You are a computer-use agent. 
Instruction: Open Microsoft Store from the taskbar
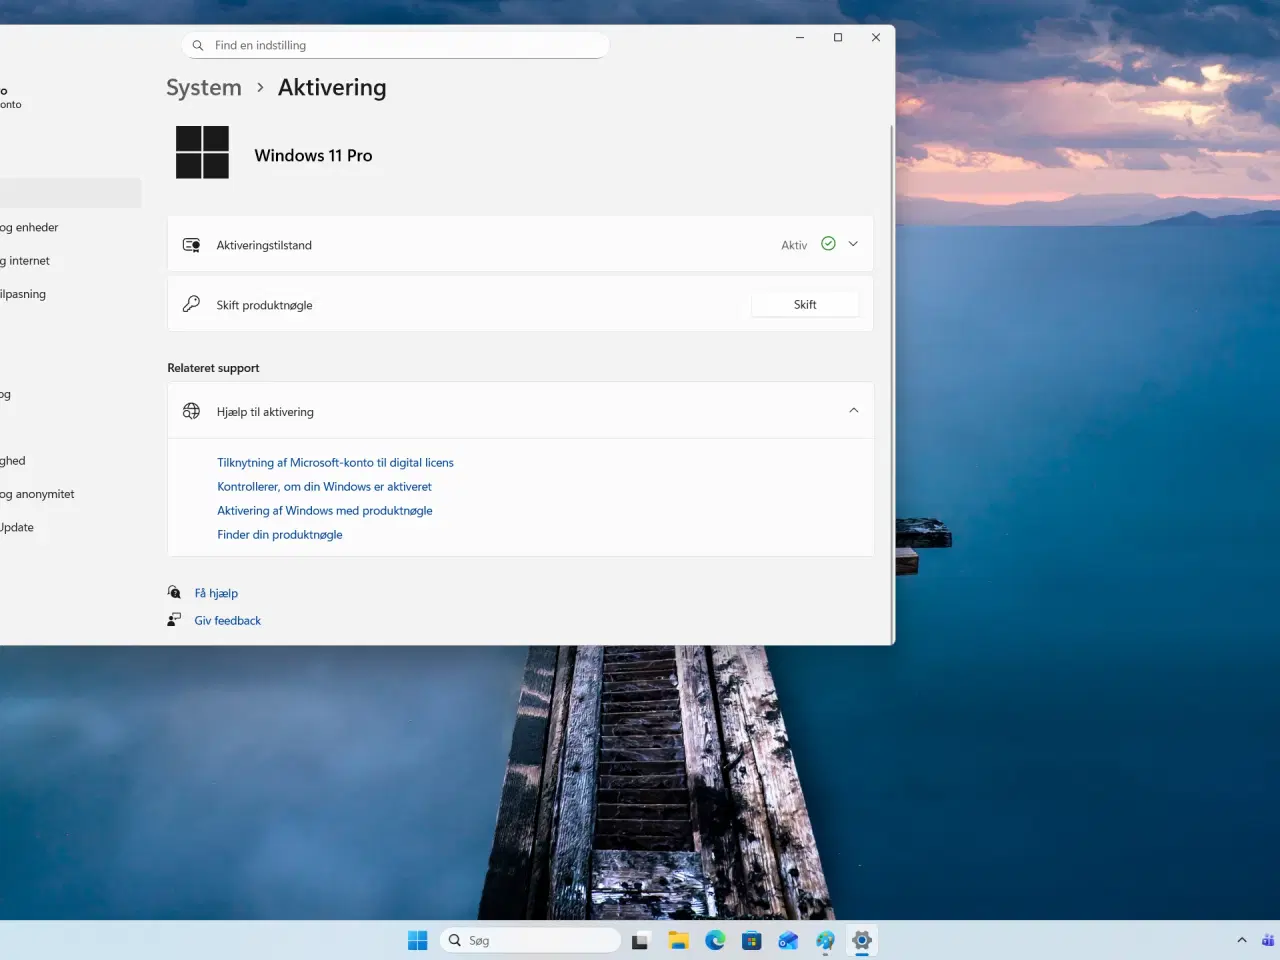click(751, 940)
